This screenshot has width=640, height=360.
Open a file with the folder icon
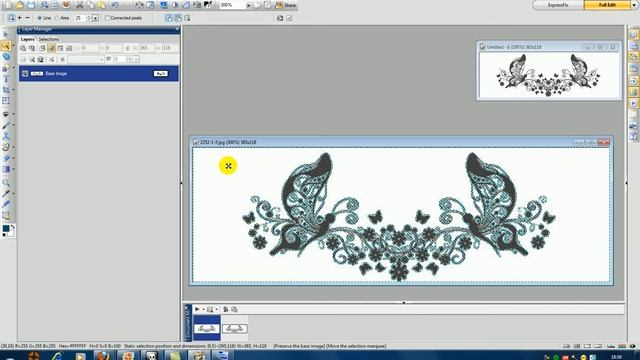tap(19, 5)
